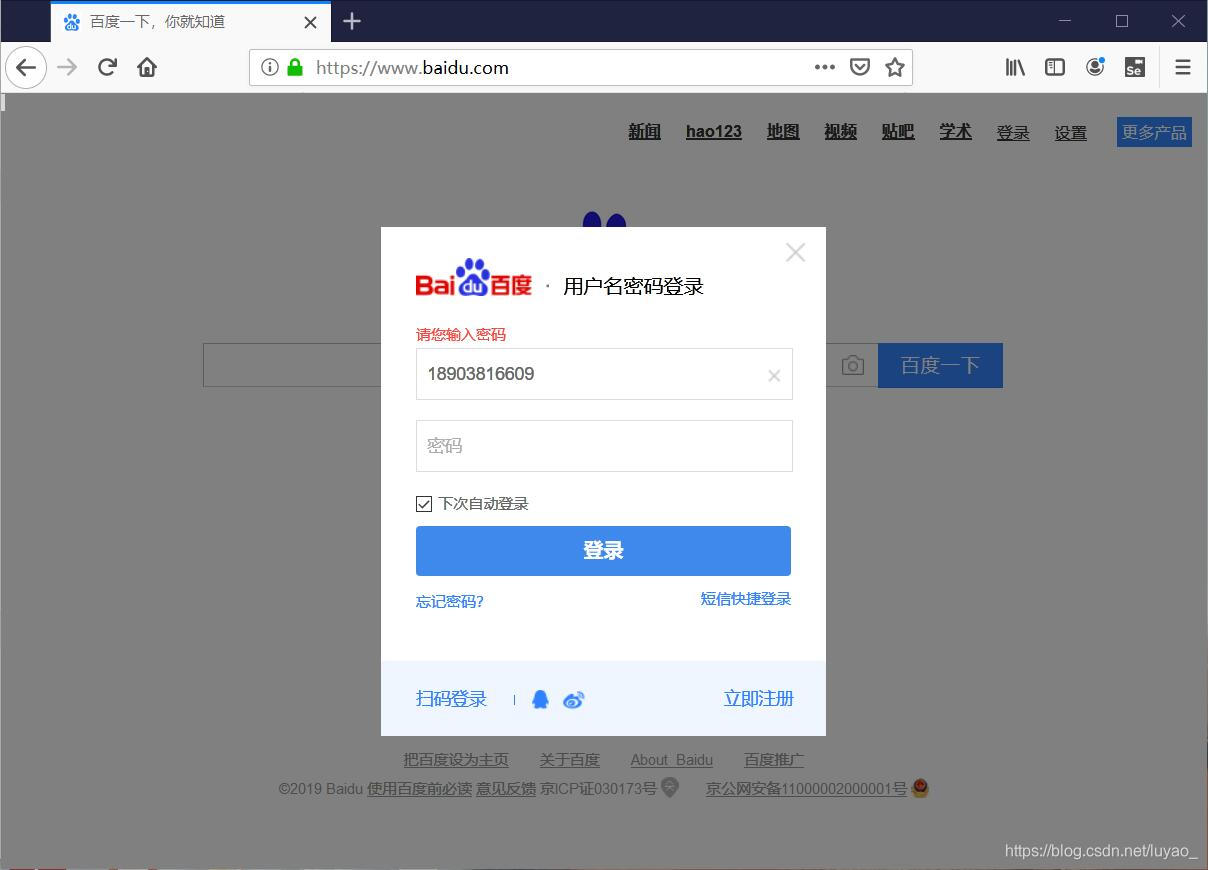This screenshot has width=1208, height=870.
Task: Open the browser home page icon
Action: pos(147,68)
